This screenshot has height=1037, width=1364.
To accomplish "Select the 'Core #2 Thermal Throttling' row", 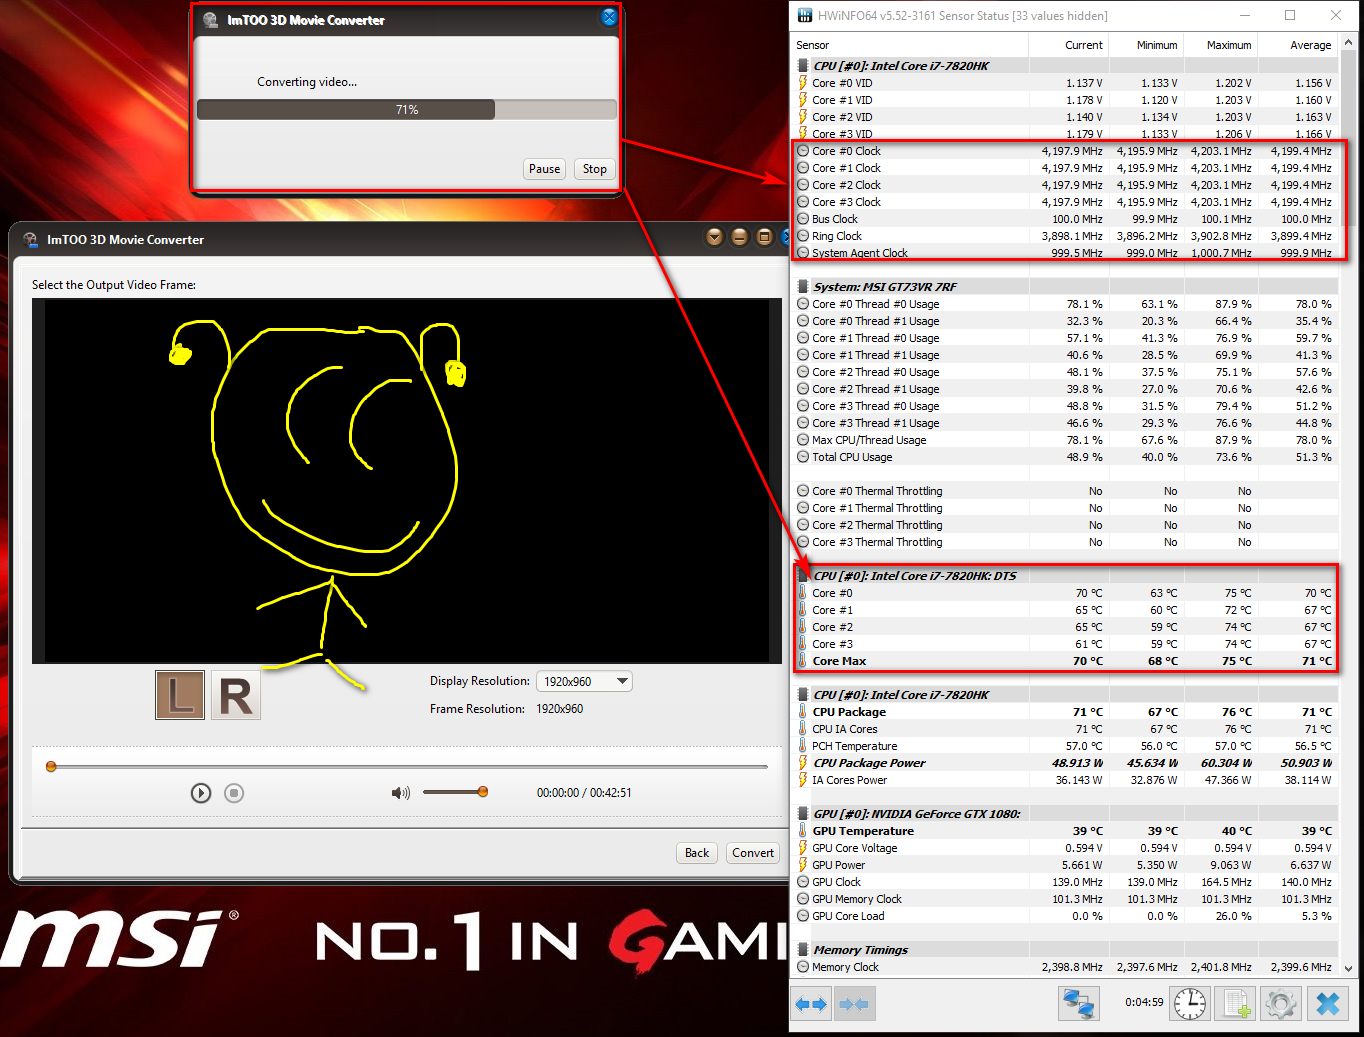I will [x=1066, y=525].
